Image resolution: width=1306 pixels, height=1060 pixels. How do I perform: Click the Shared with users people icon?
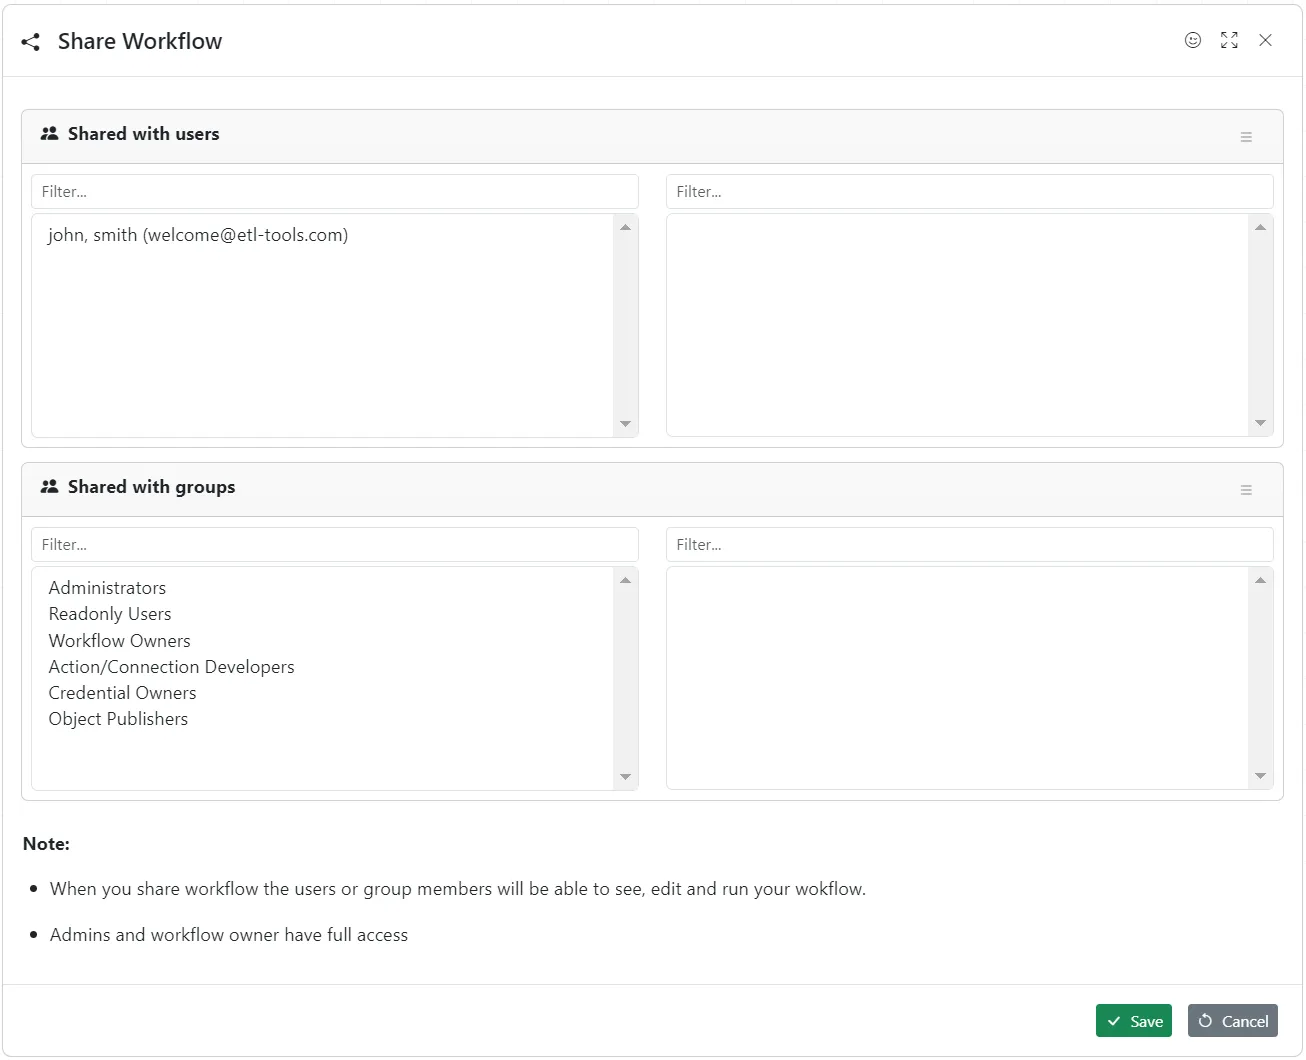49,134
